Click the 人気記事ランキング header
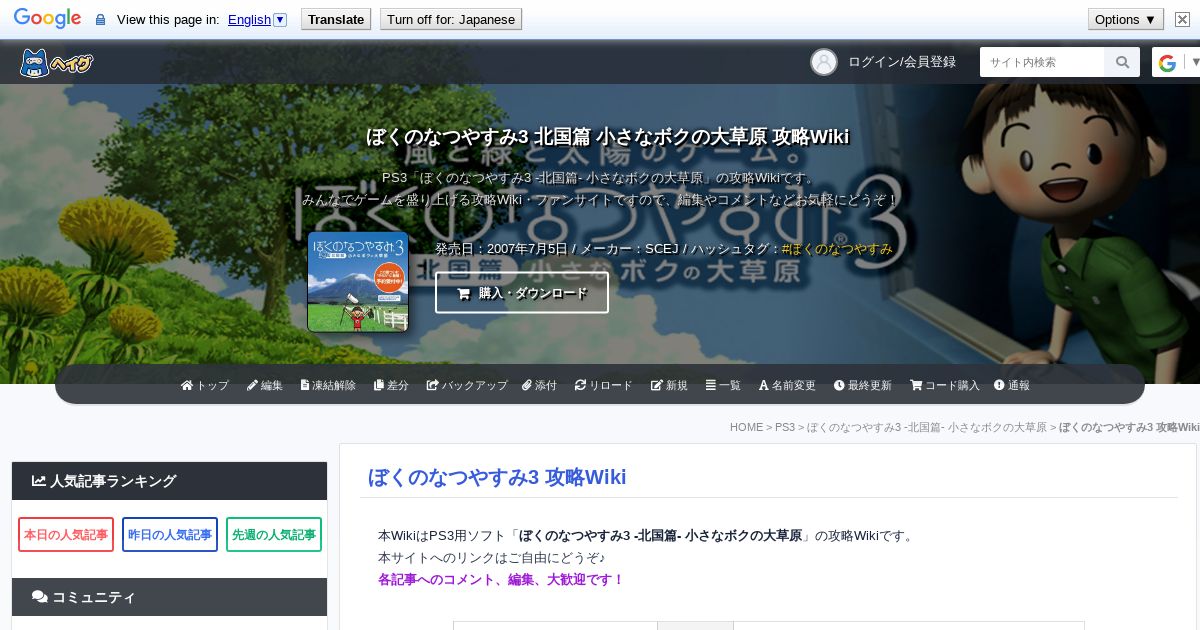 coord(169,481)
